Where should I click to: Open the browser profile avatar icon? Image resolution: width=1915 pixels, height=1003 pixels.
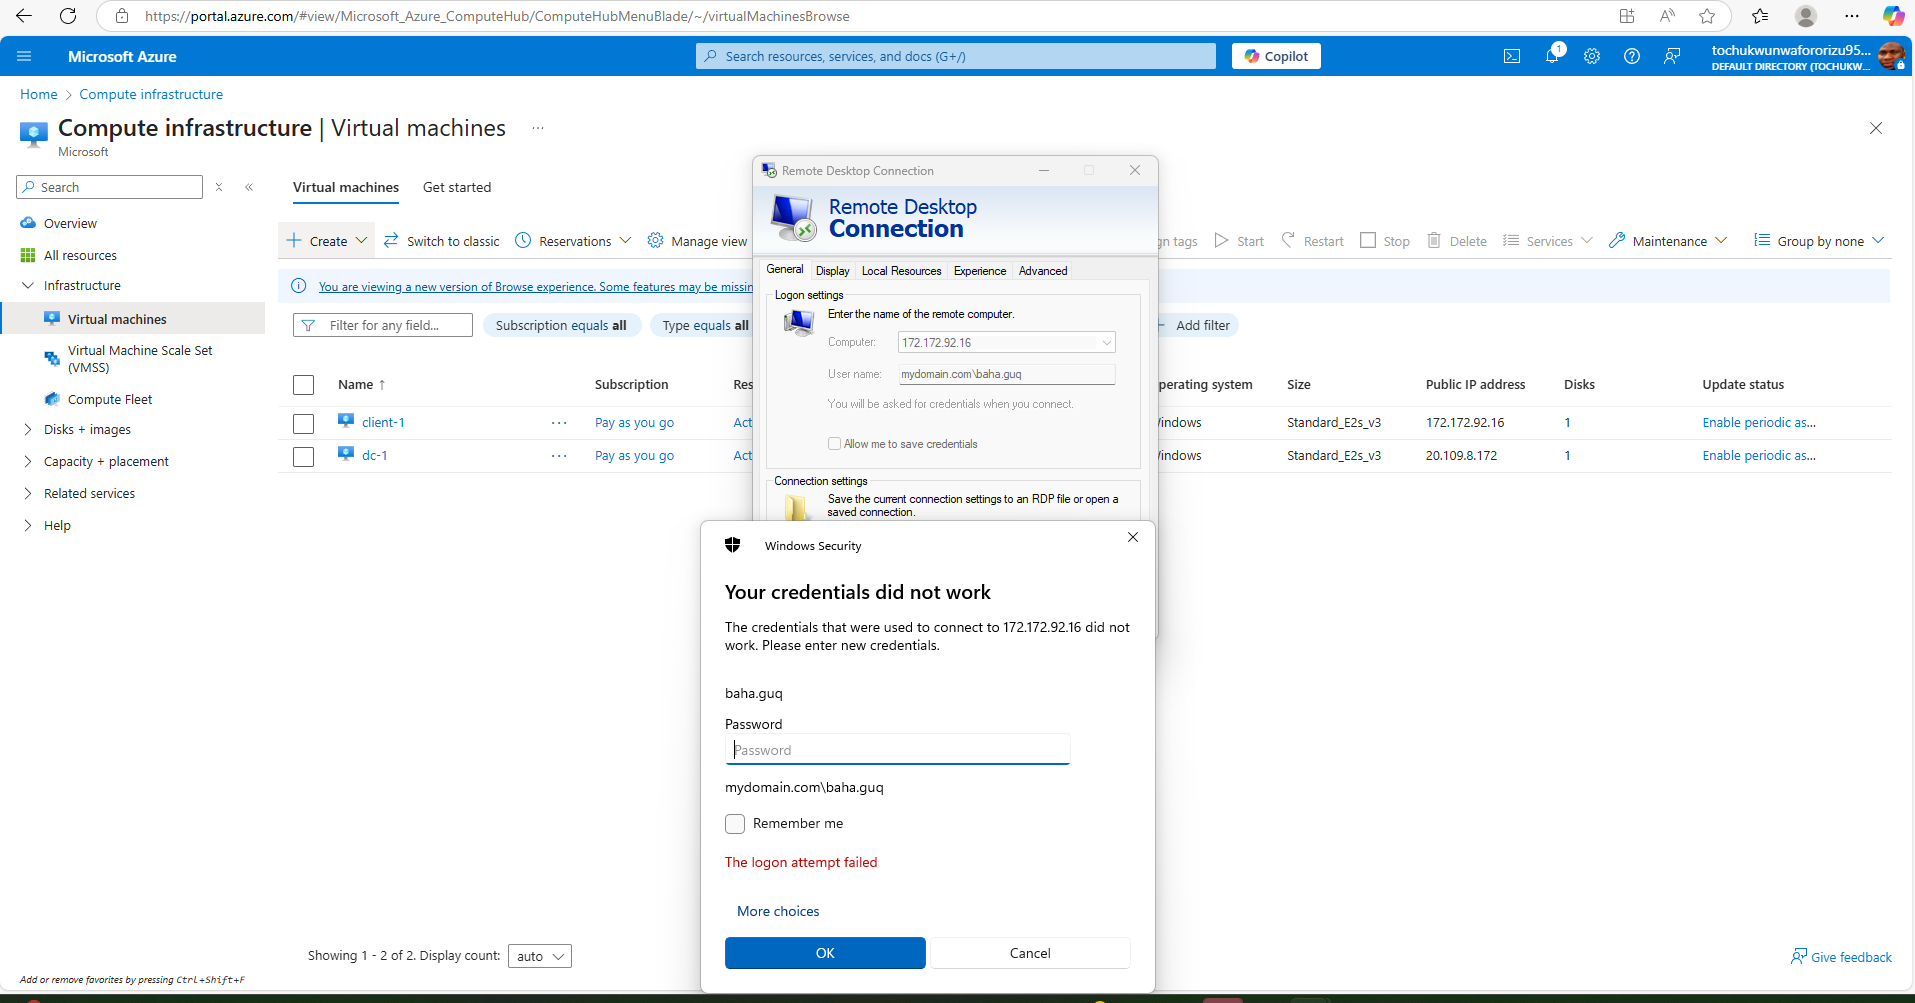(x=1806, y=16)
